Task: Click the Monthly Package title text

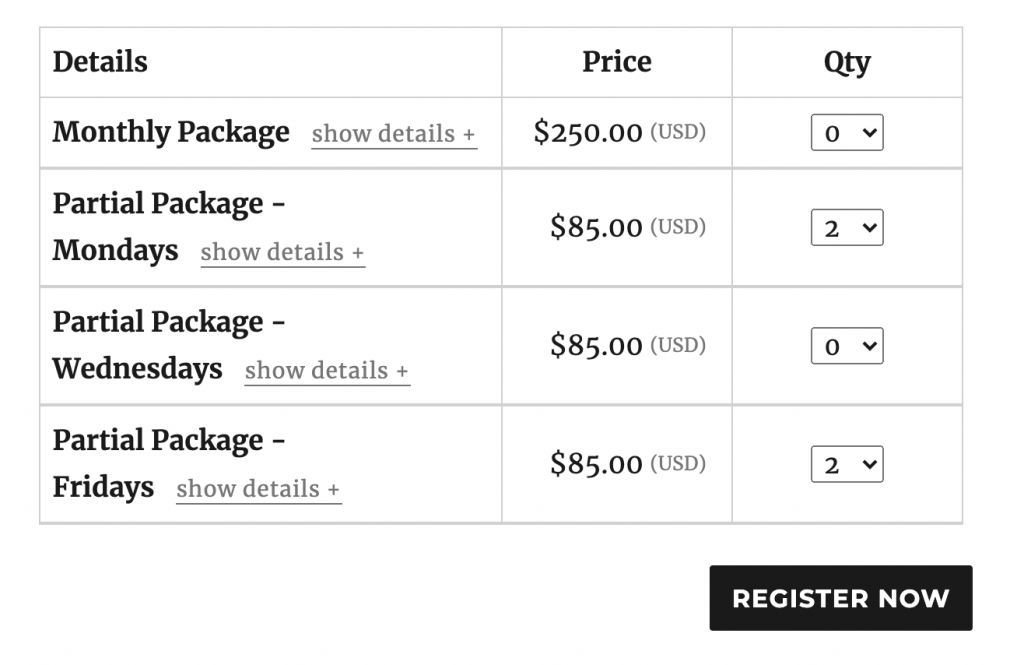Action: click(171, 132)
